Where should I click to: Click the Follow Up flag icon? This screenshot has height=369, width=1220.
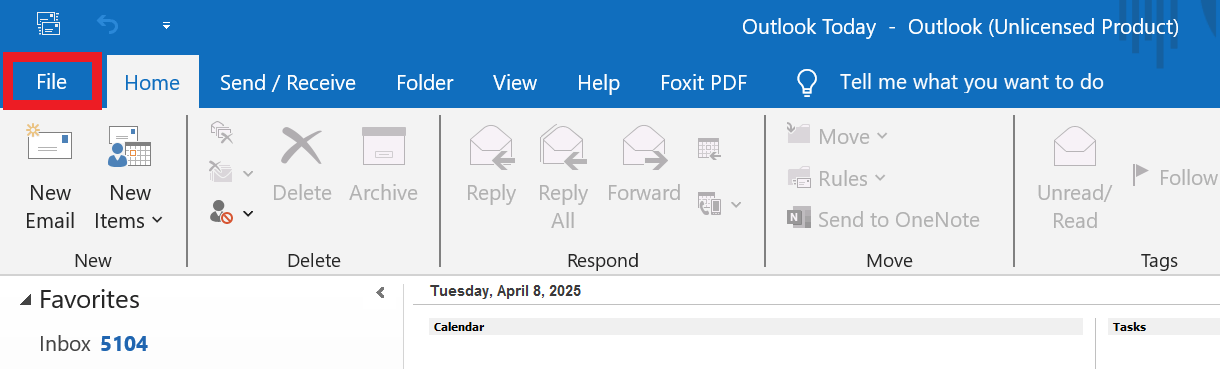[1140, 176]
